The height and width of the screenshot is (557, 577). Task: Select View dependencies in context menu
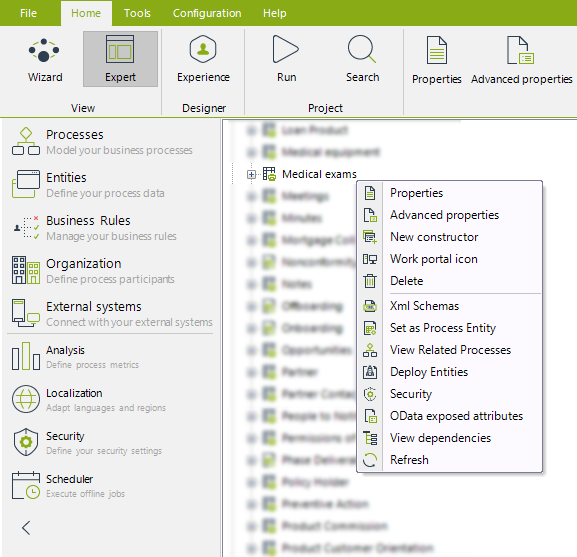point(440,438)
